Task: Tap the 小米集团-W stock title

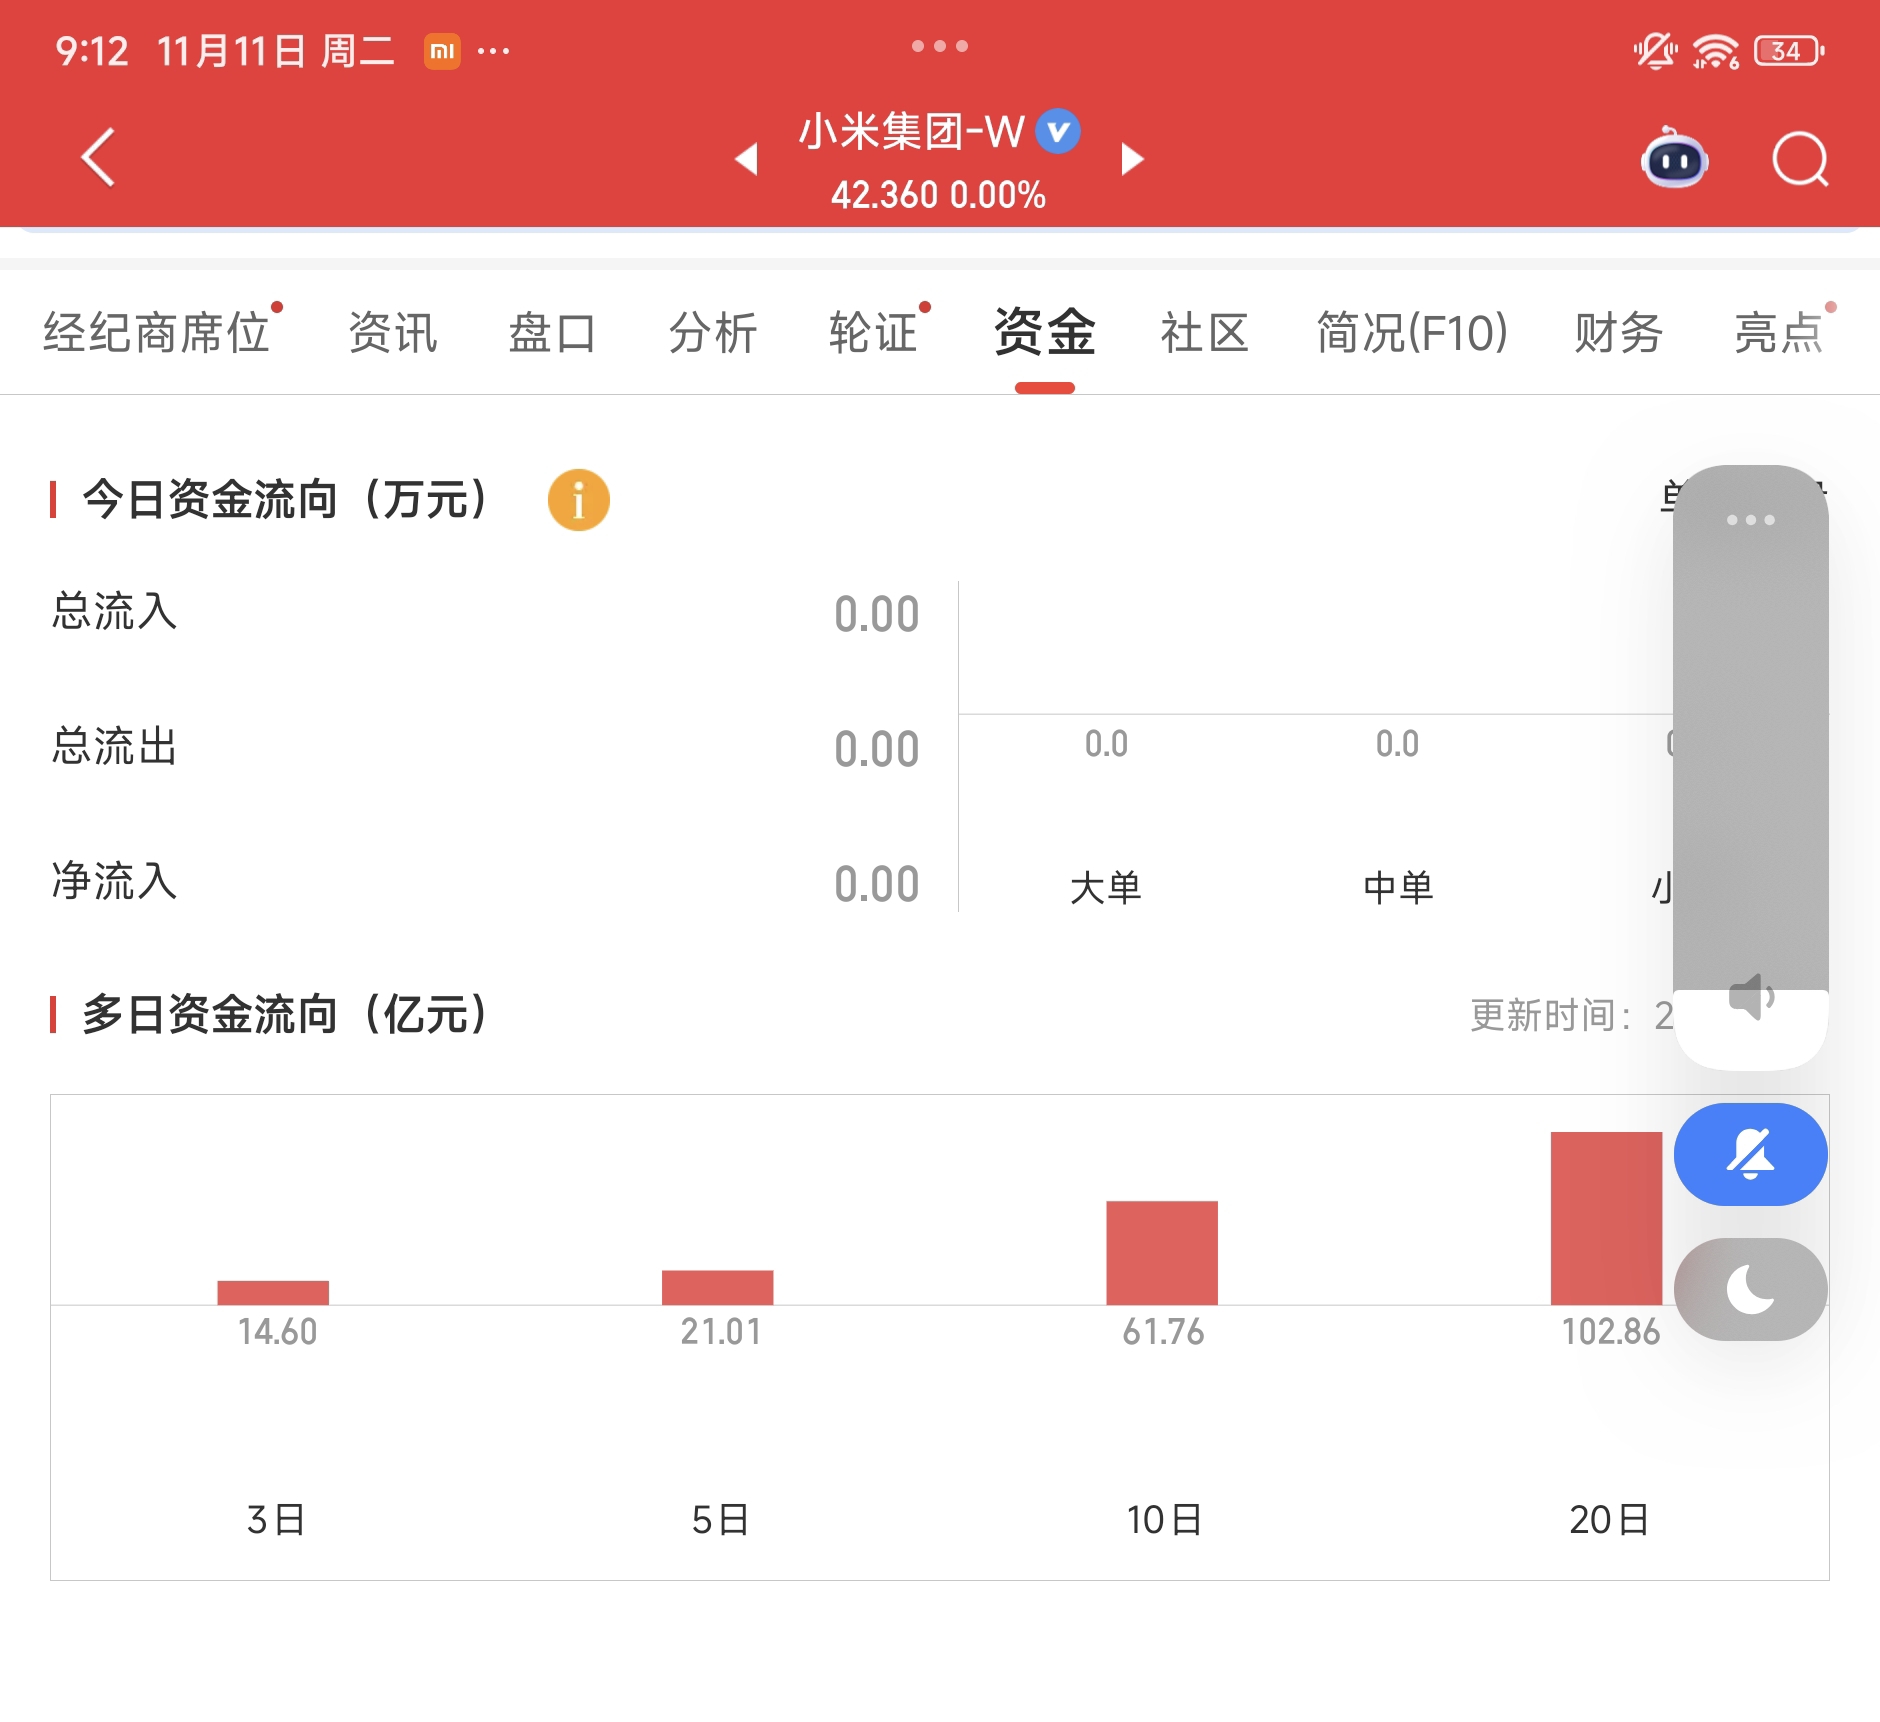Action: click(x=912, y=131)
